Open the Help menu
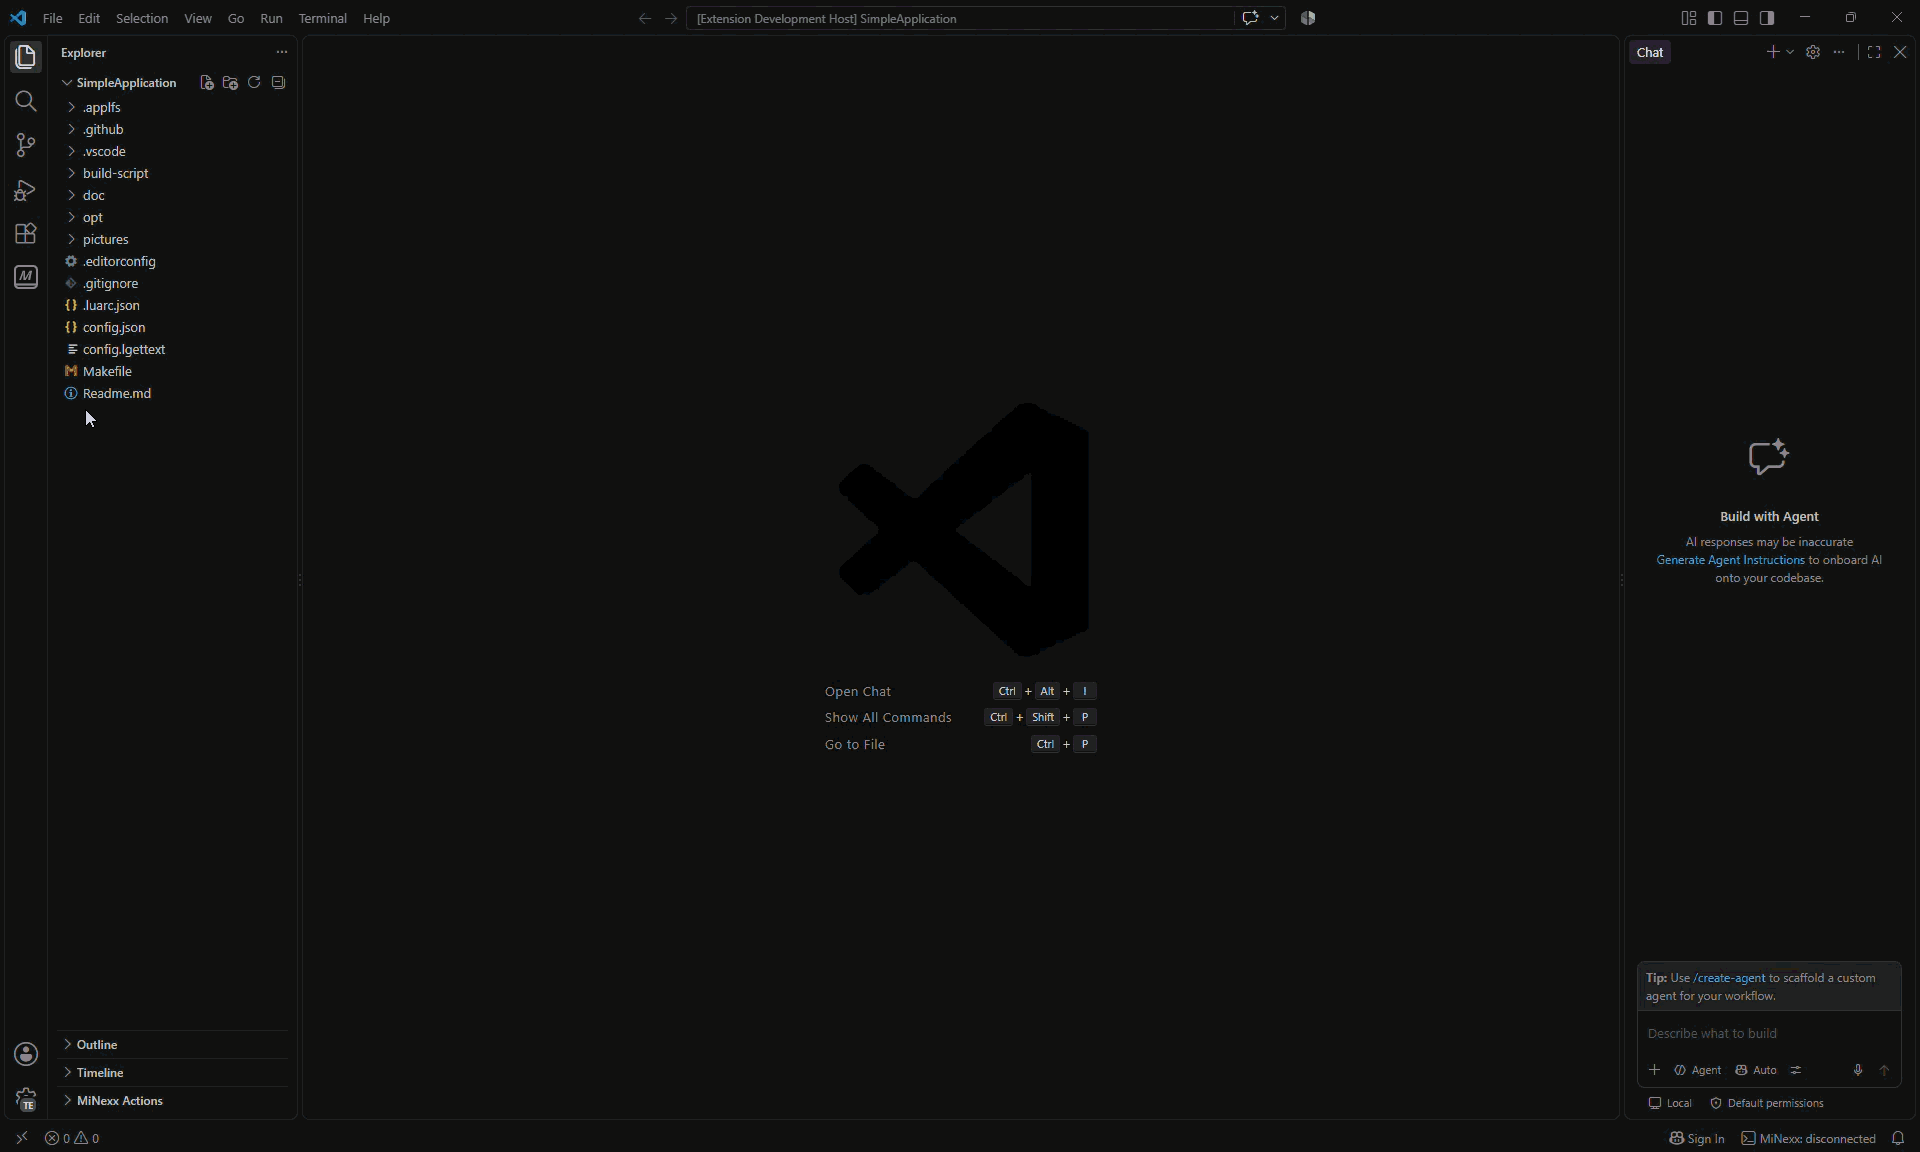Image resolution: width=1920 pixels, height=1152 pixels. 376,18
